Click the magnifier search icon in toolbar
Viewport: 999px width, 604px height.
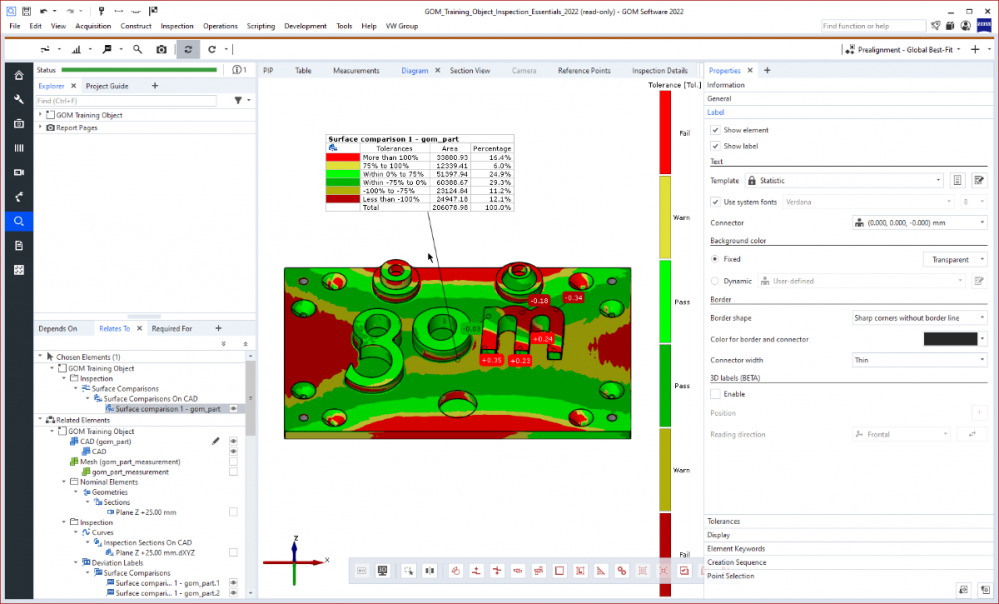point(137,49)
